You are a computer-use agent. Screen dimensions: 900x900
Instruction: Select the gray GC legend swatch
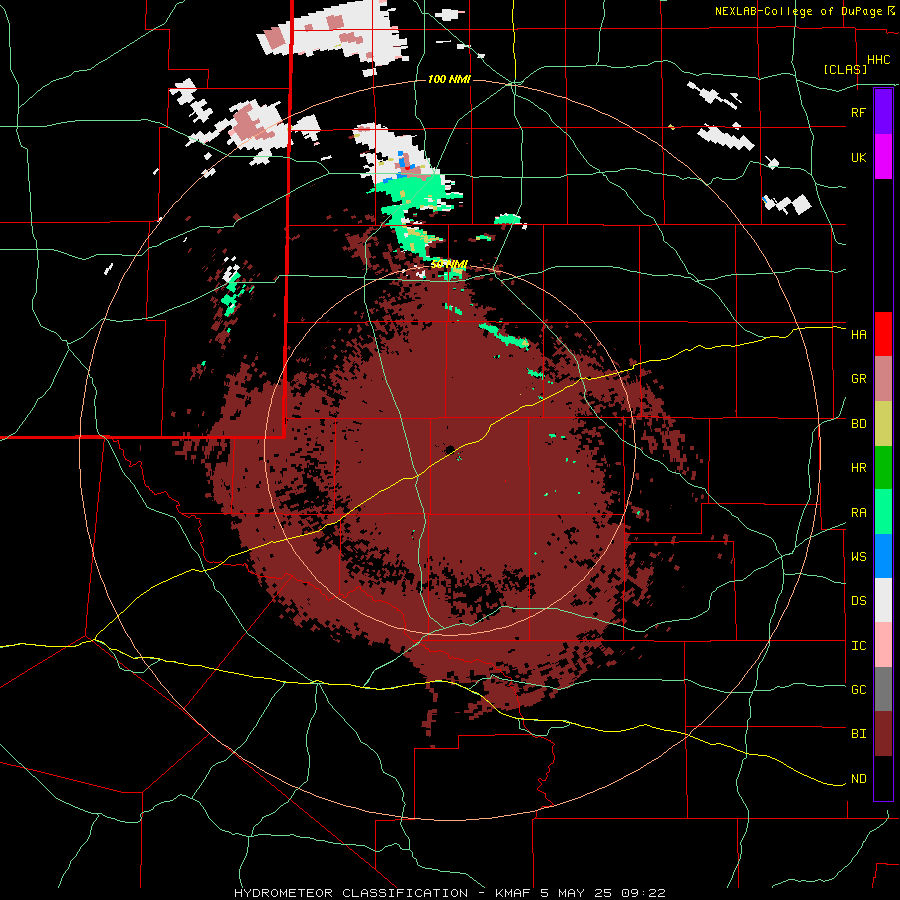(x=883, y=689)
